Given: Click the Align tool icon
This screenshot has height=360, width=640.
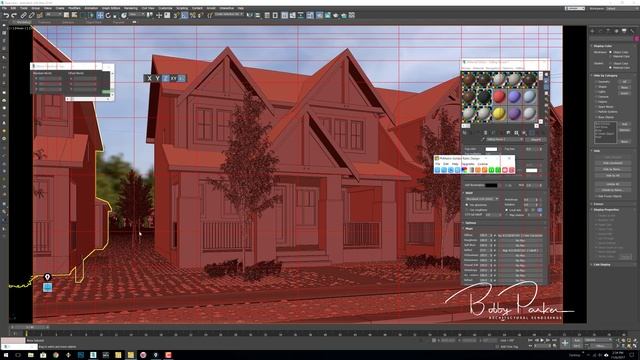Looking at the screenshot, I should 258,16.
